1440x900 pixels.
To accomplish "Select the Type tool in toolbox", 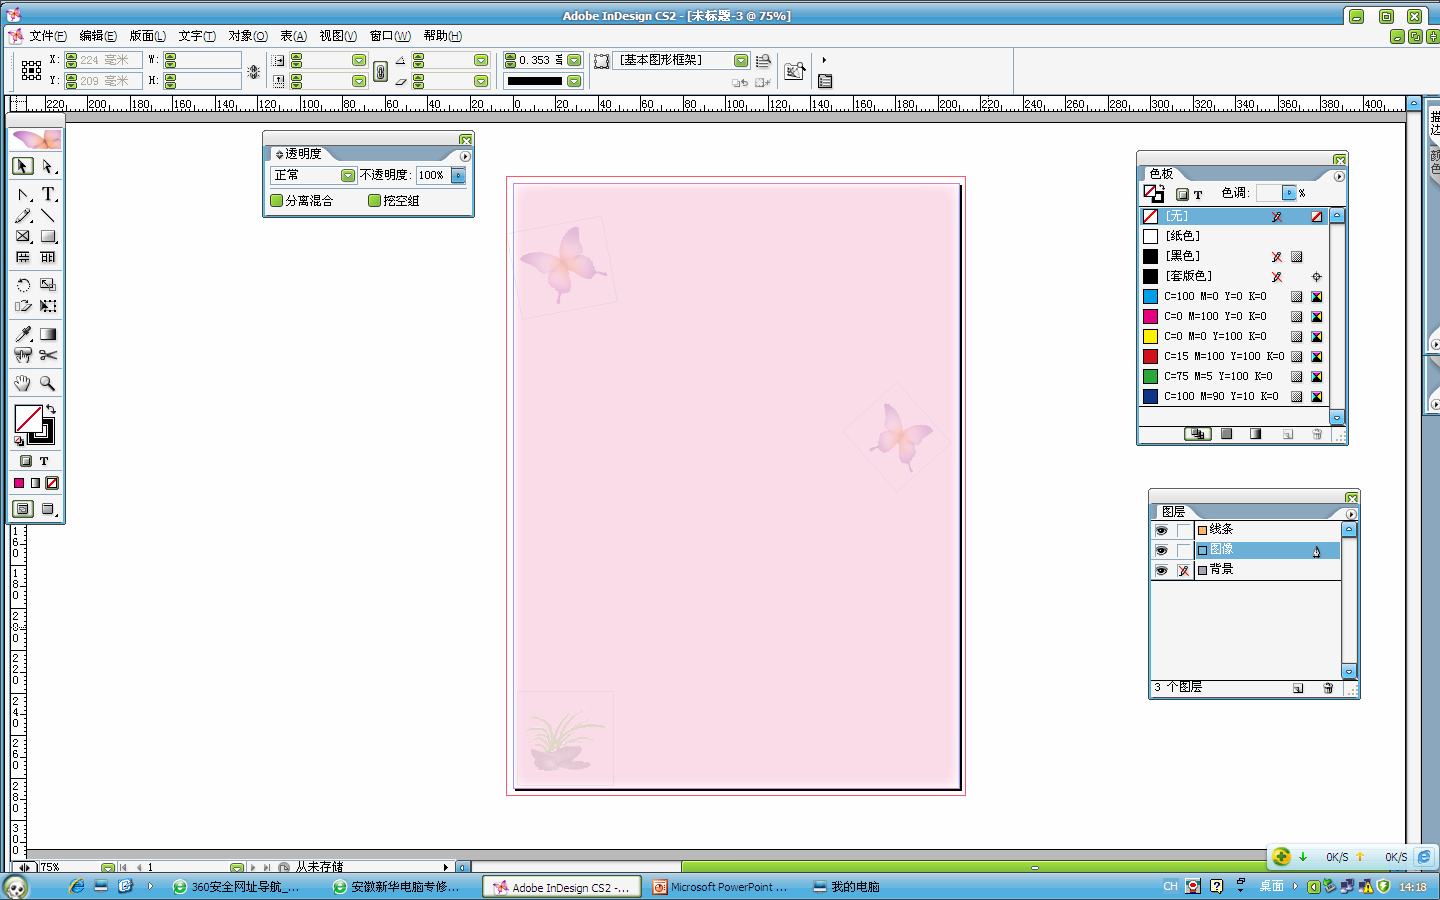I will [x=48, y=194].
